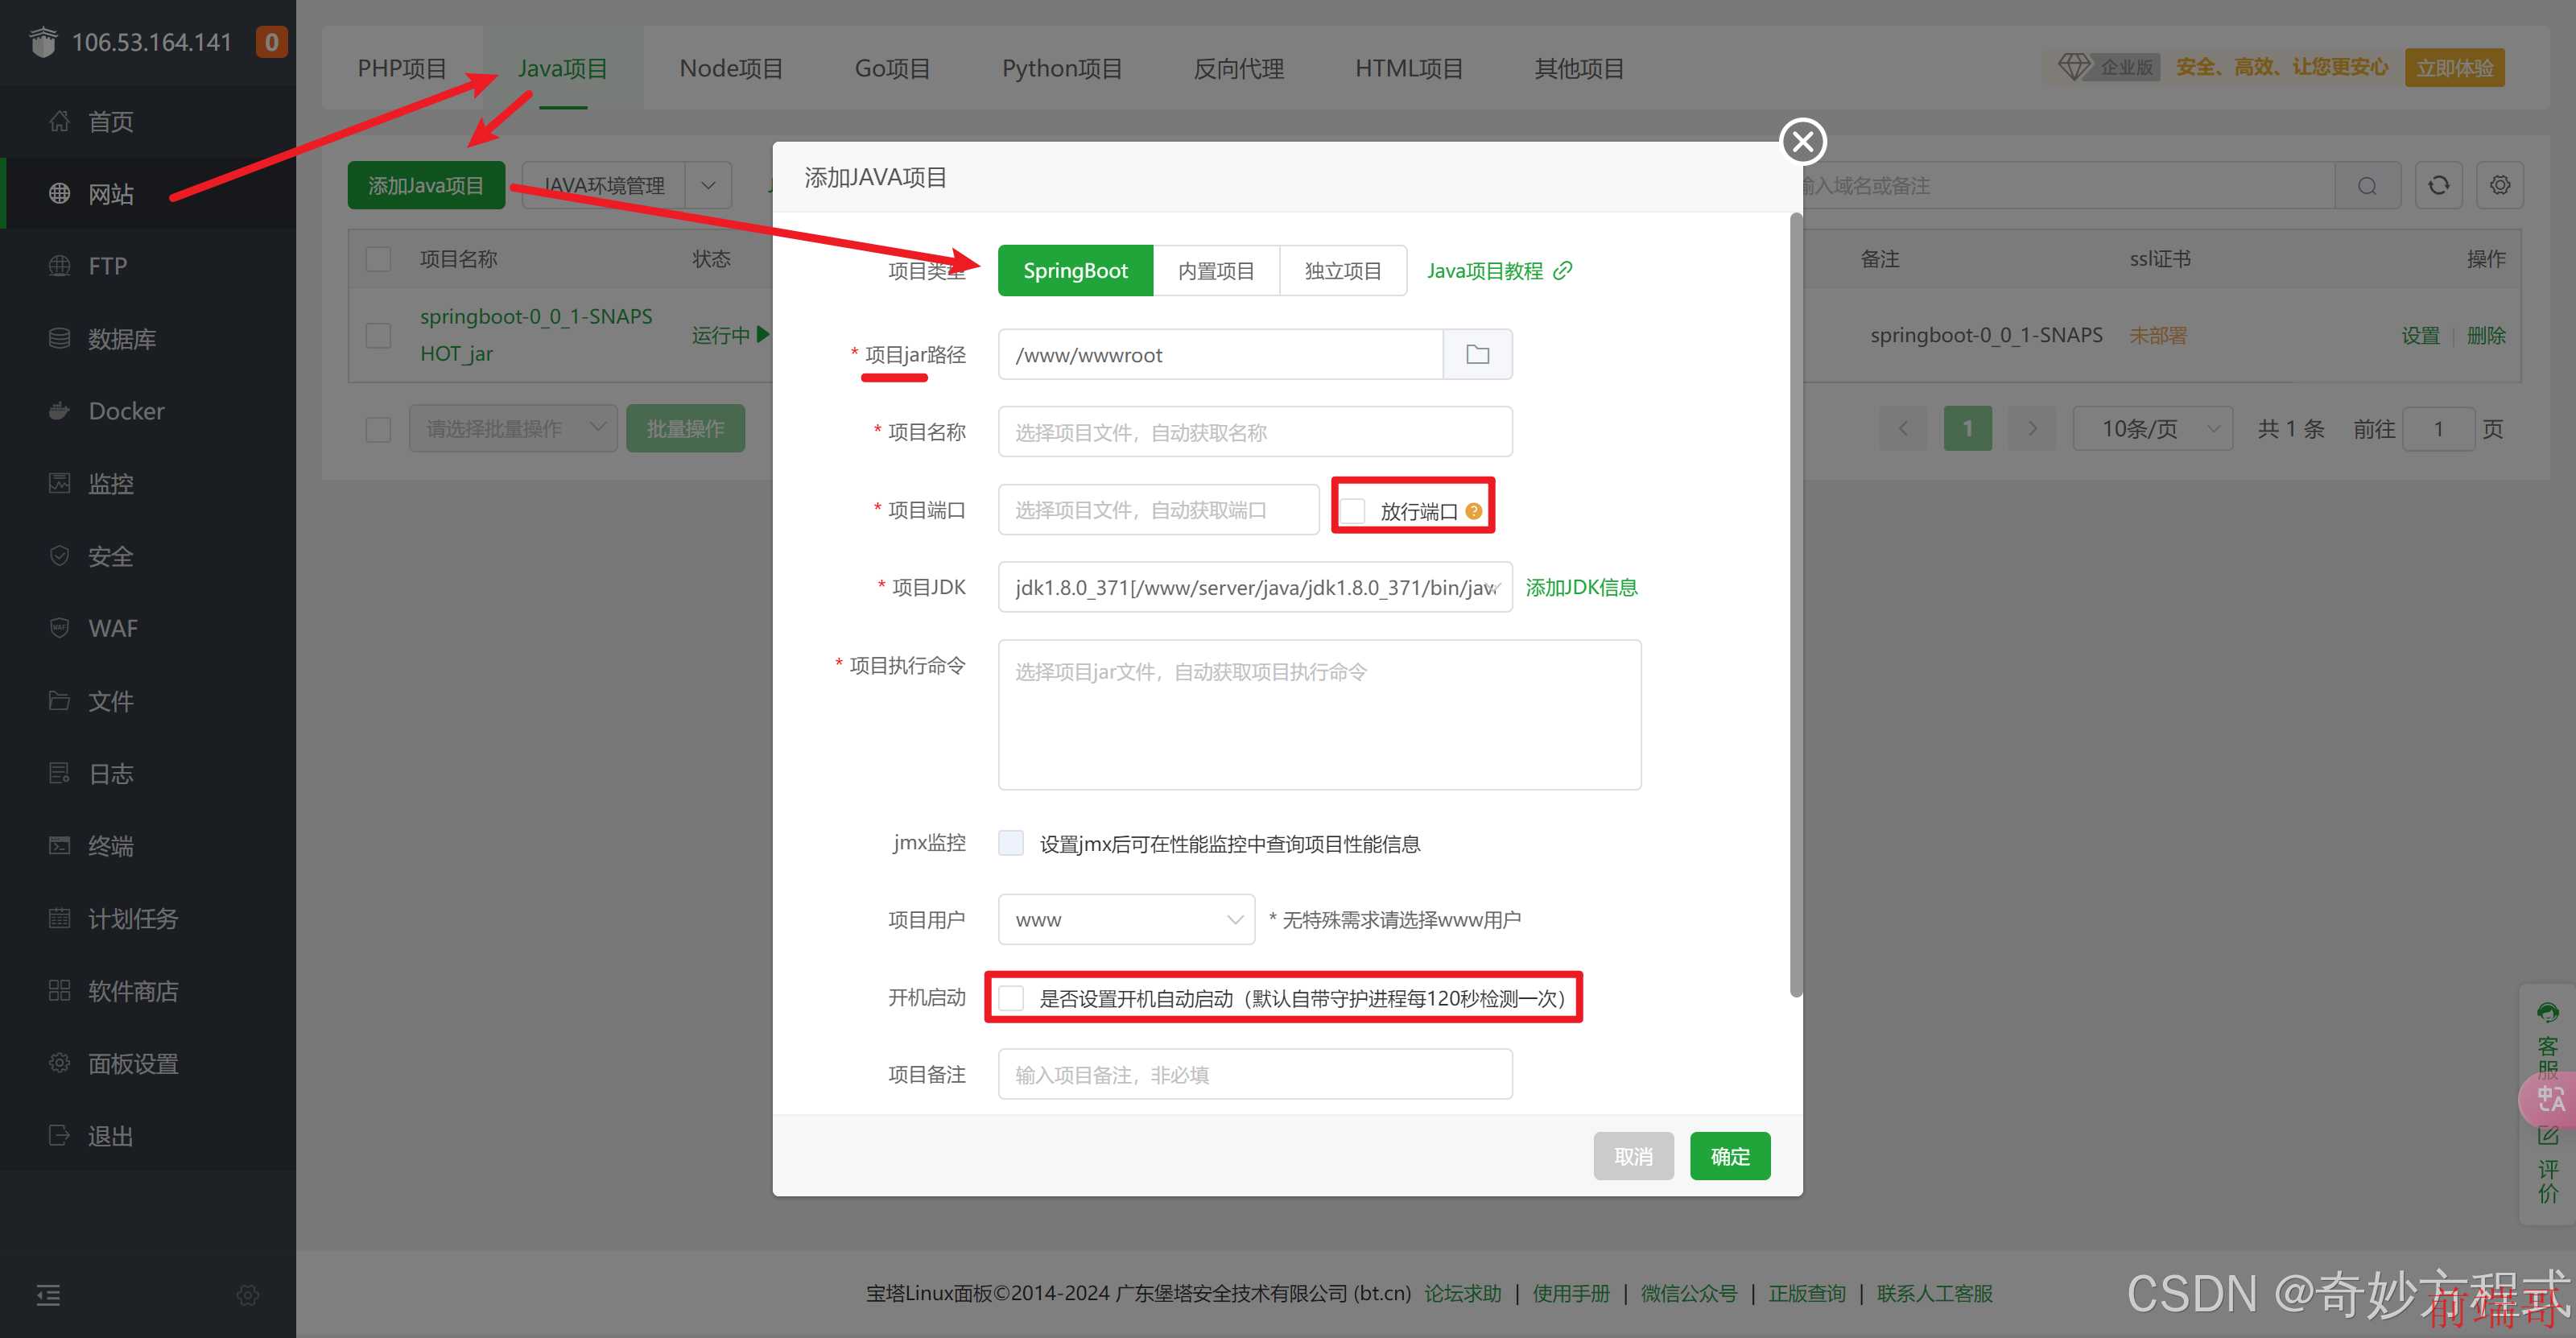Switch to HTML项目 tab
2576x1338 pixels.
[1409, 68]
